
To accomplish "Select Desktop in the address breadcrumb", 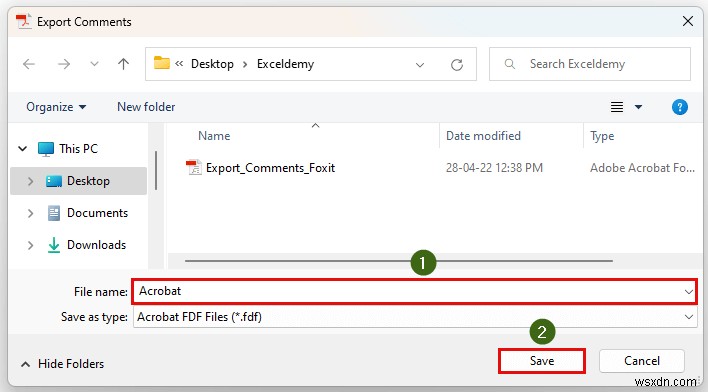I will [x=212, y=64].
